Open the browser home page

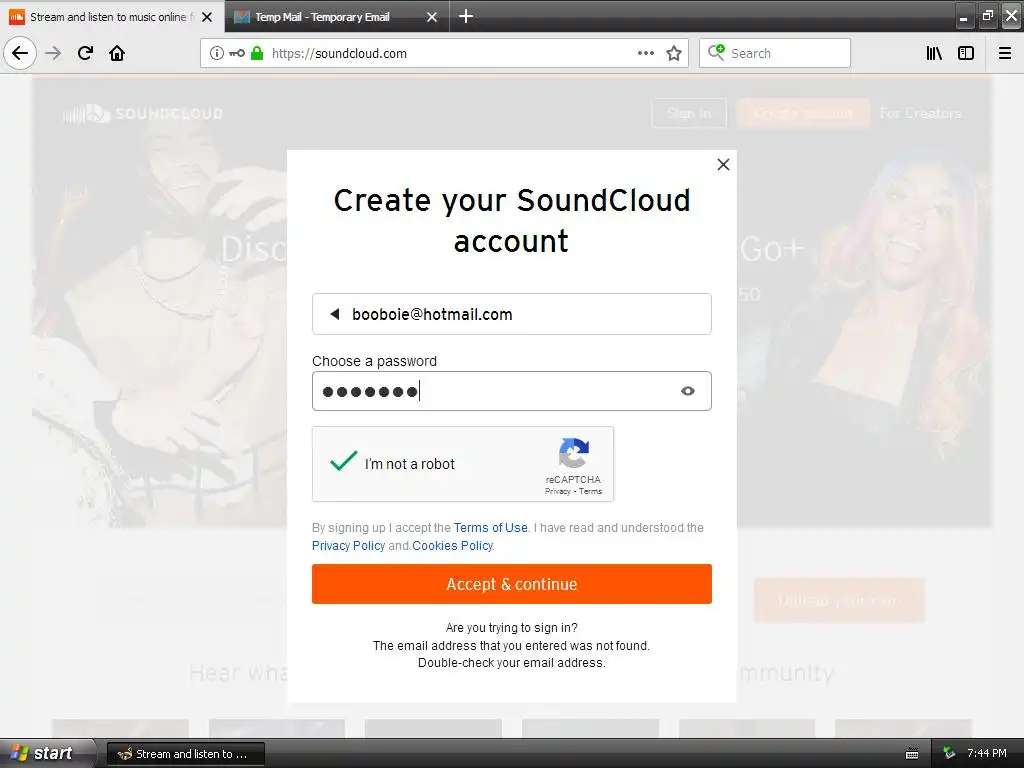(117, 53)
